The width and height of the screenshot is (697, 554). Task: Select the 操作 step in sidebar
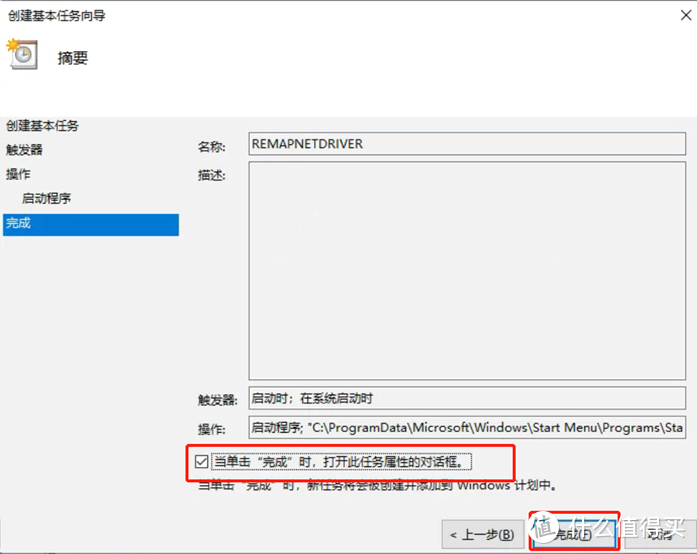[18, 174]
